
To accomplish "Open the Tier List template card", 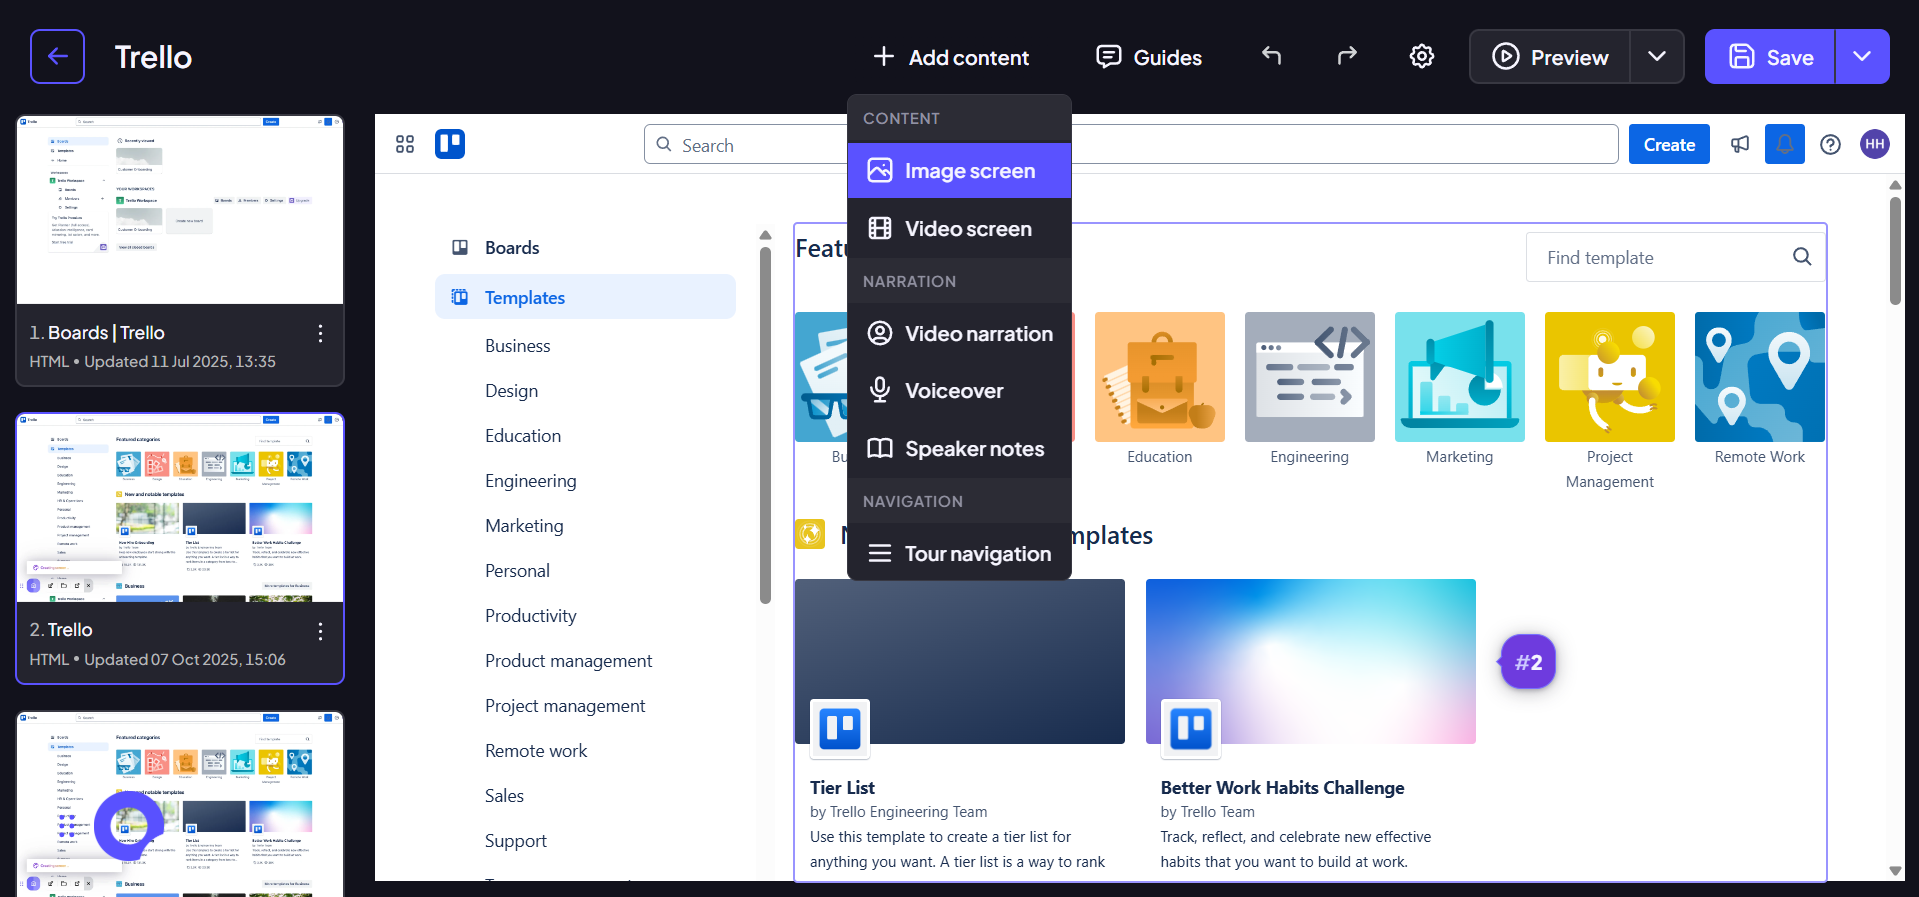I will click(960, 725).
